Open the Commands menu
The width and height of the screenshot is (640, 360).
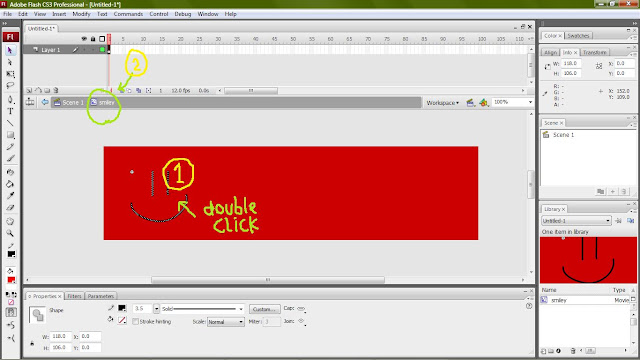tap(128, 14)
